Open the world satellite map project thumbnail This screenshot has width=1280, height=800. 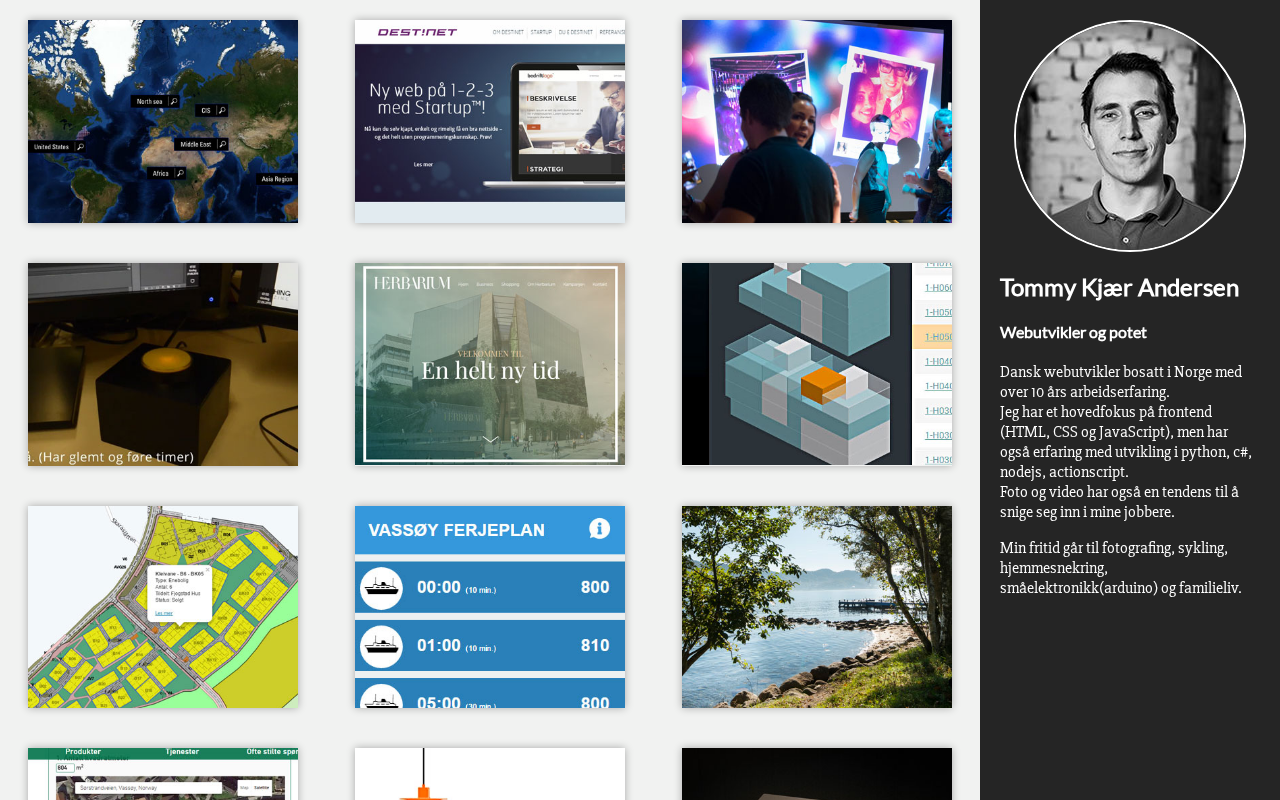pyautogui.click(x=163, y=121)
